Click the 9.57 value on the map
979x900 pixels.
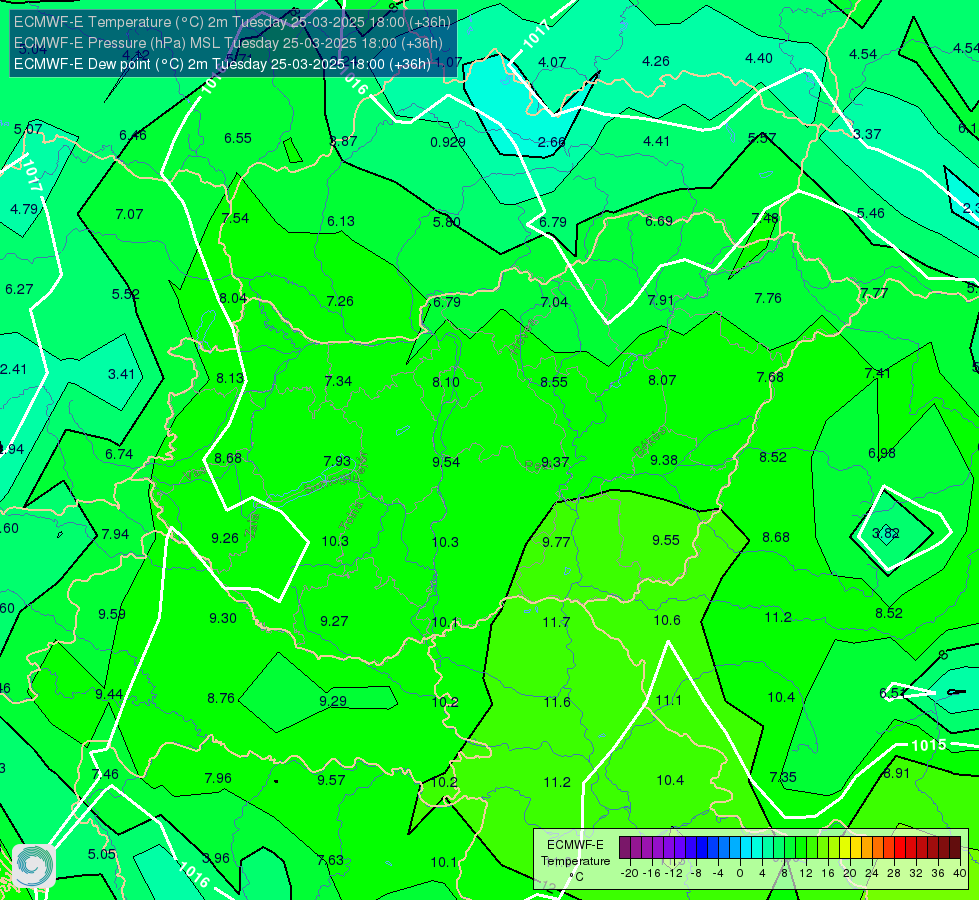pos(331,780)
